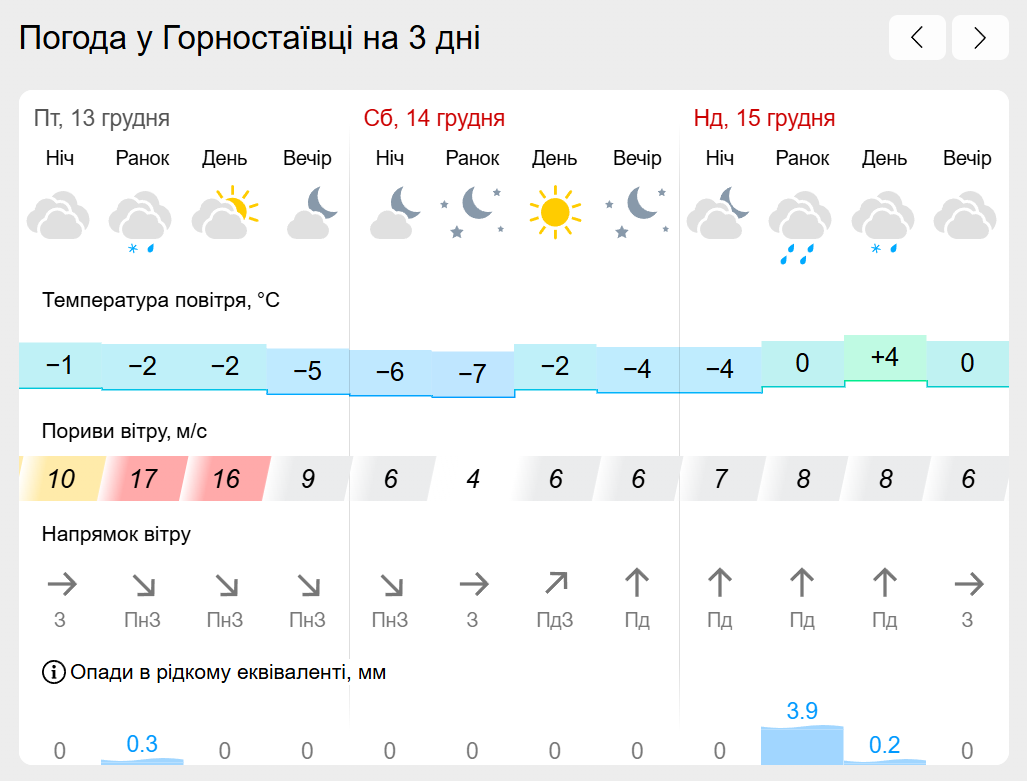Click Sunday night cloudy moon icon
This screenshot has width=1027, height=781.
pyautogui.click(x=719, y=212)
